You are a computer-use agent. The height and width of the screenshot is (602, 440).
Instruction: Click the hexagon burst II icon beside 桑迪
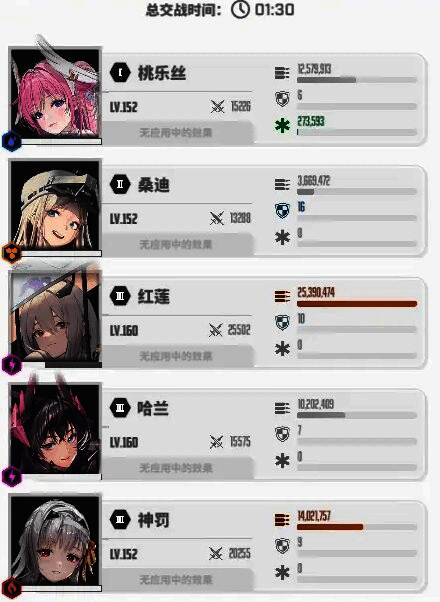tap(120, 184)
